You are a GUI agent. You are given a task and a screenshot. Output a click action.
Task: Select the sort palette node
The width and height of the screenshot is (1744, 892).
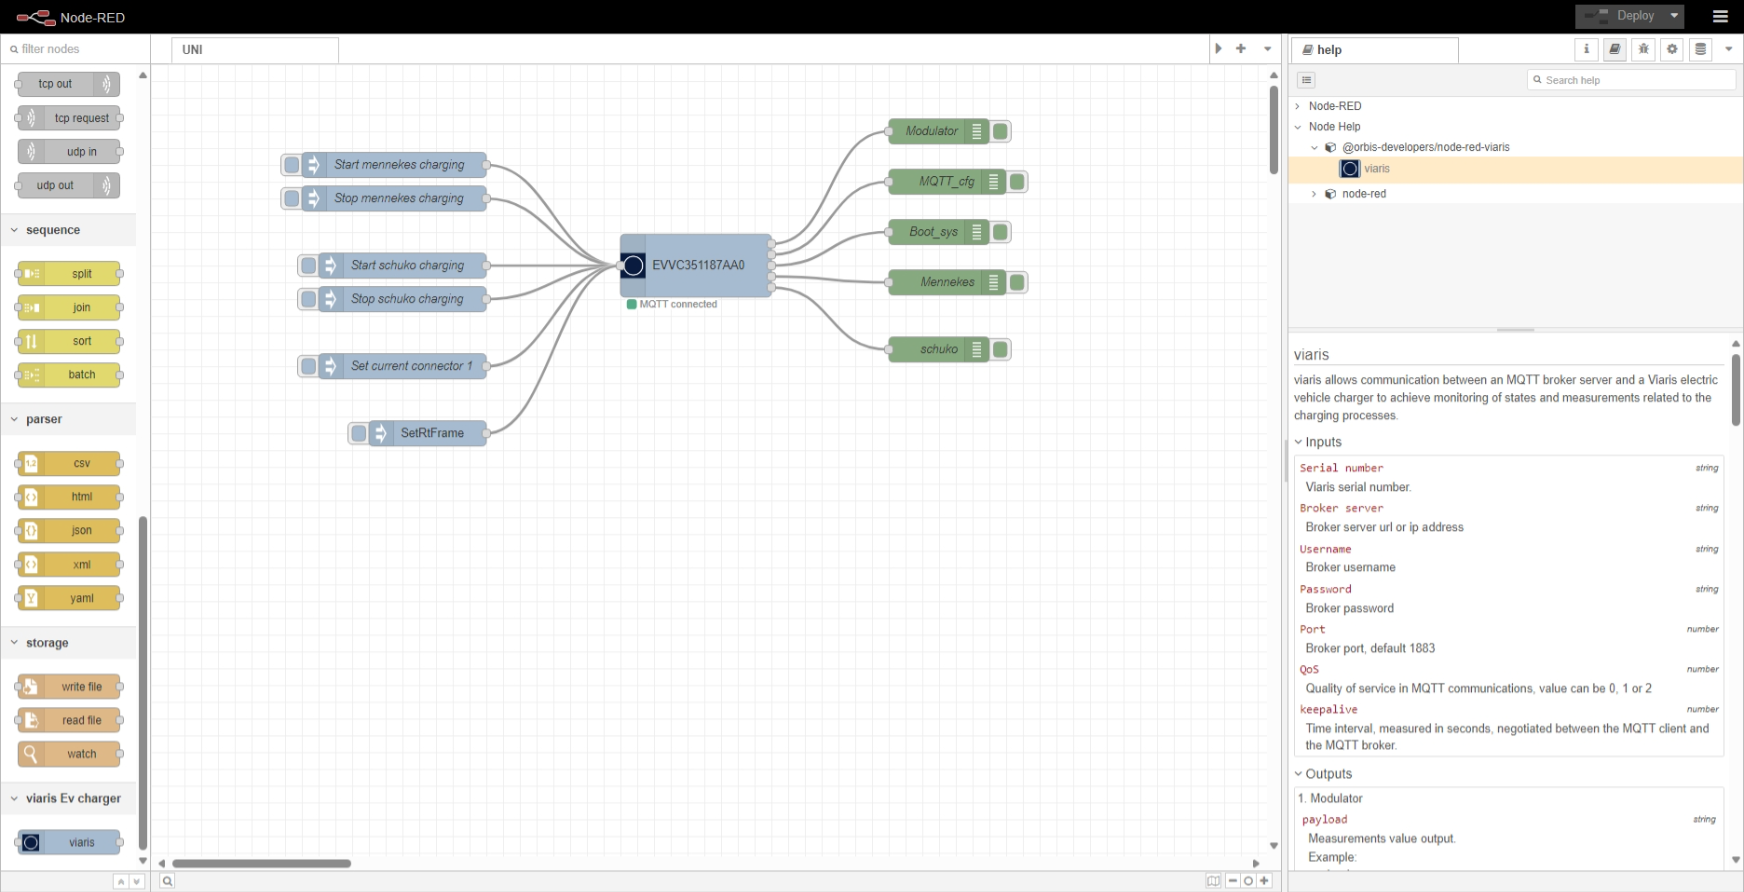68,341
